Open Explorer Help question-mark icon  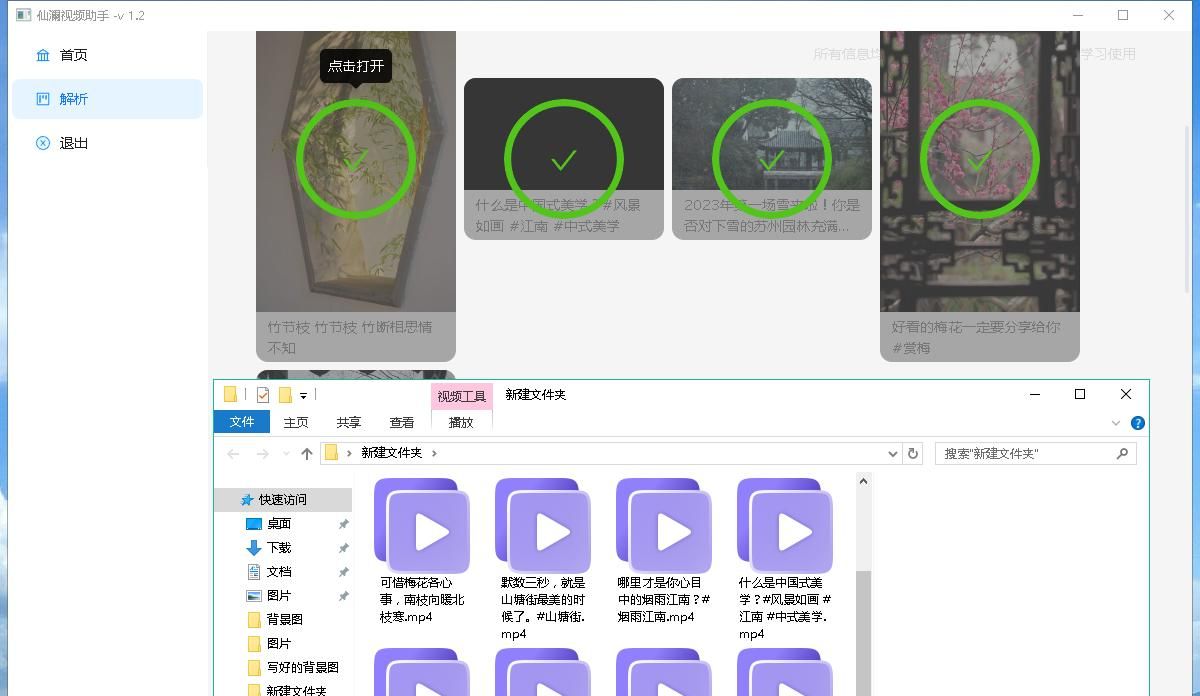coord(1137,423)
